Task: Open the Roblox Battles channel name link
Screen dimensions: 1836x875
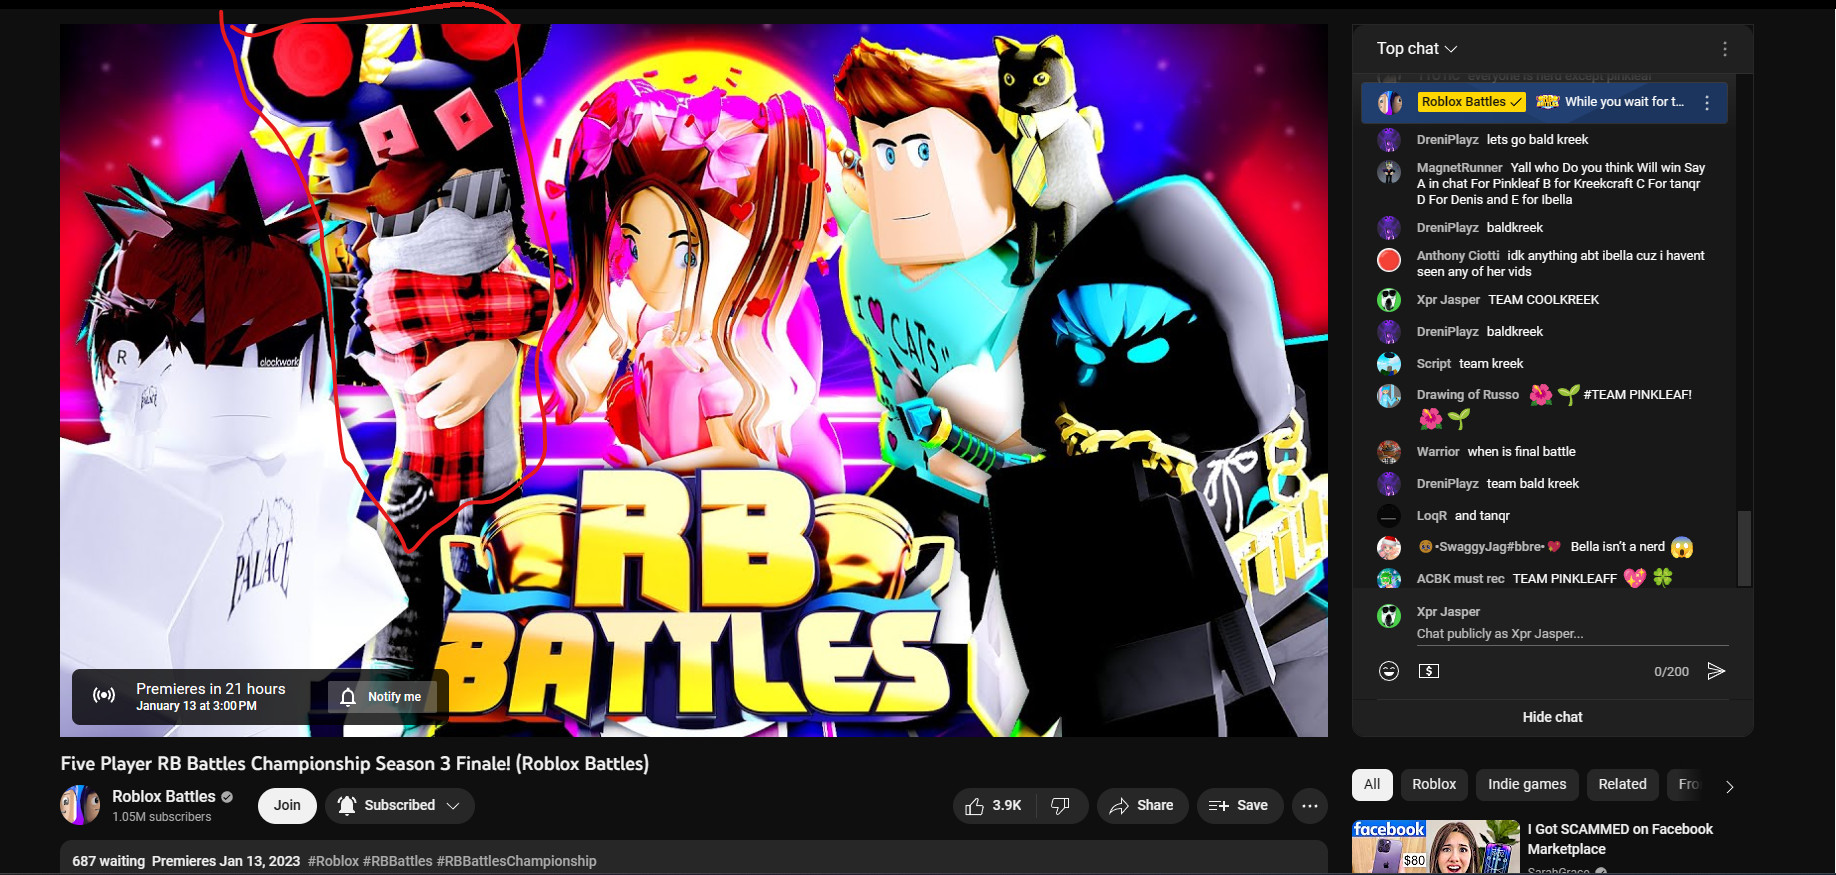Action: (x=164, y=797)
